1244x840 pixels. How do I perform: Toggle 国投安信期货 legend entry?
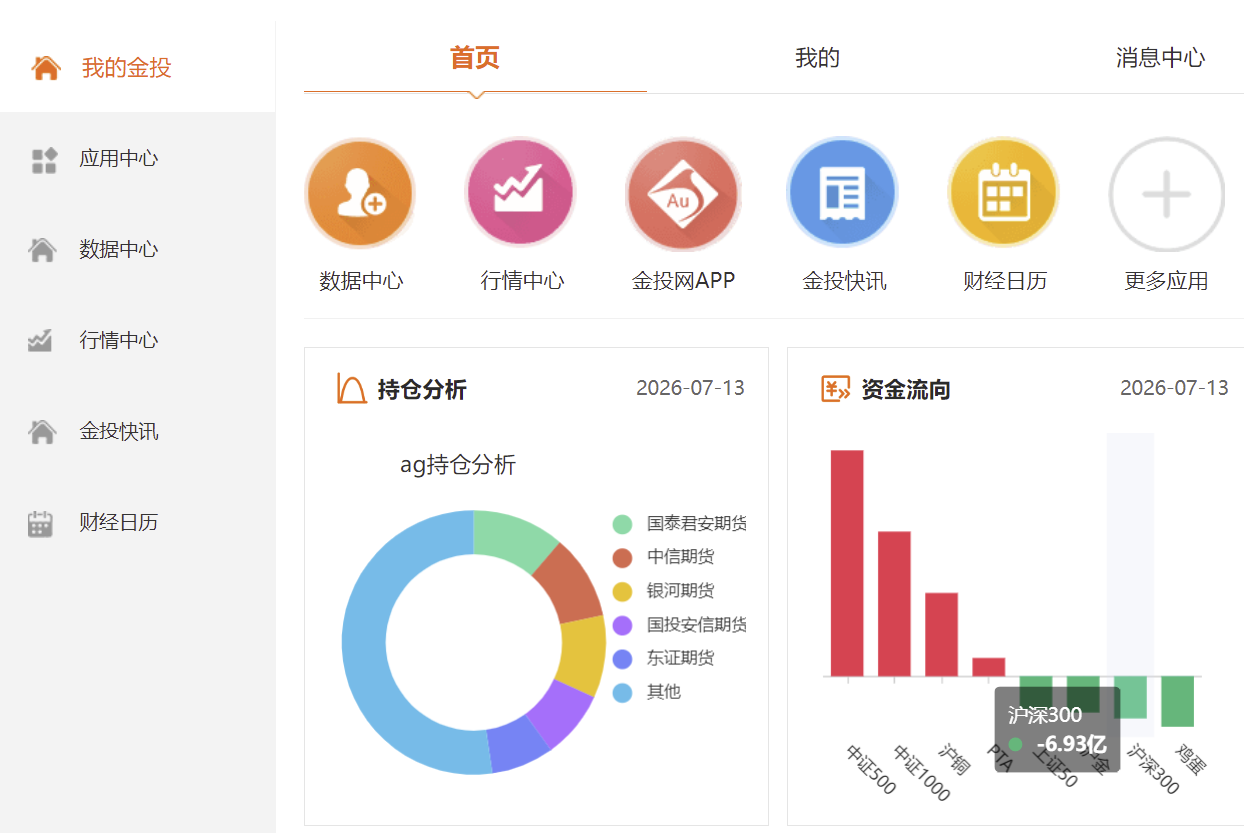coord(679,625)
